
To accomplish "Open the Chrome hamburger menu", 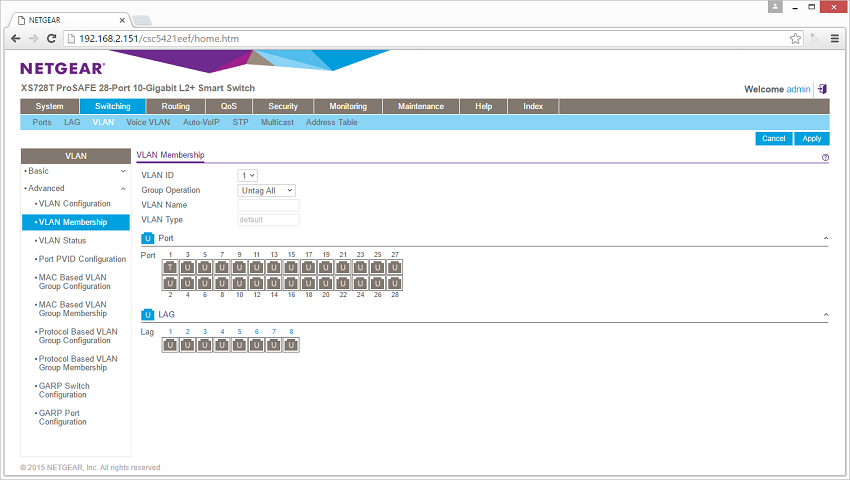I will (x=835, y=39).
